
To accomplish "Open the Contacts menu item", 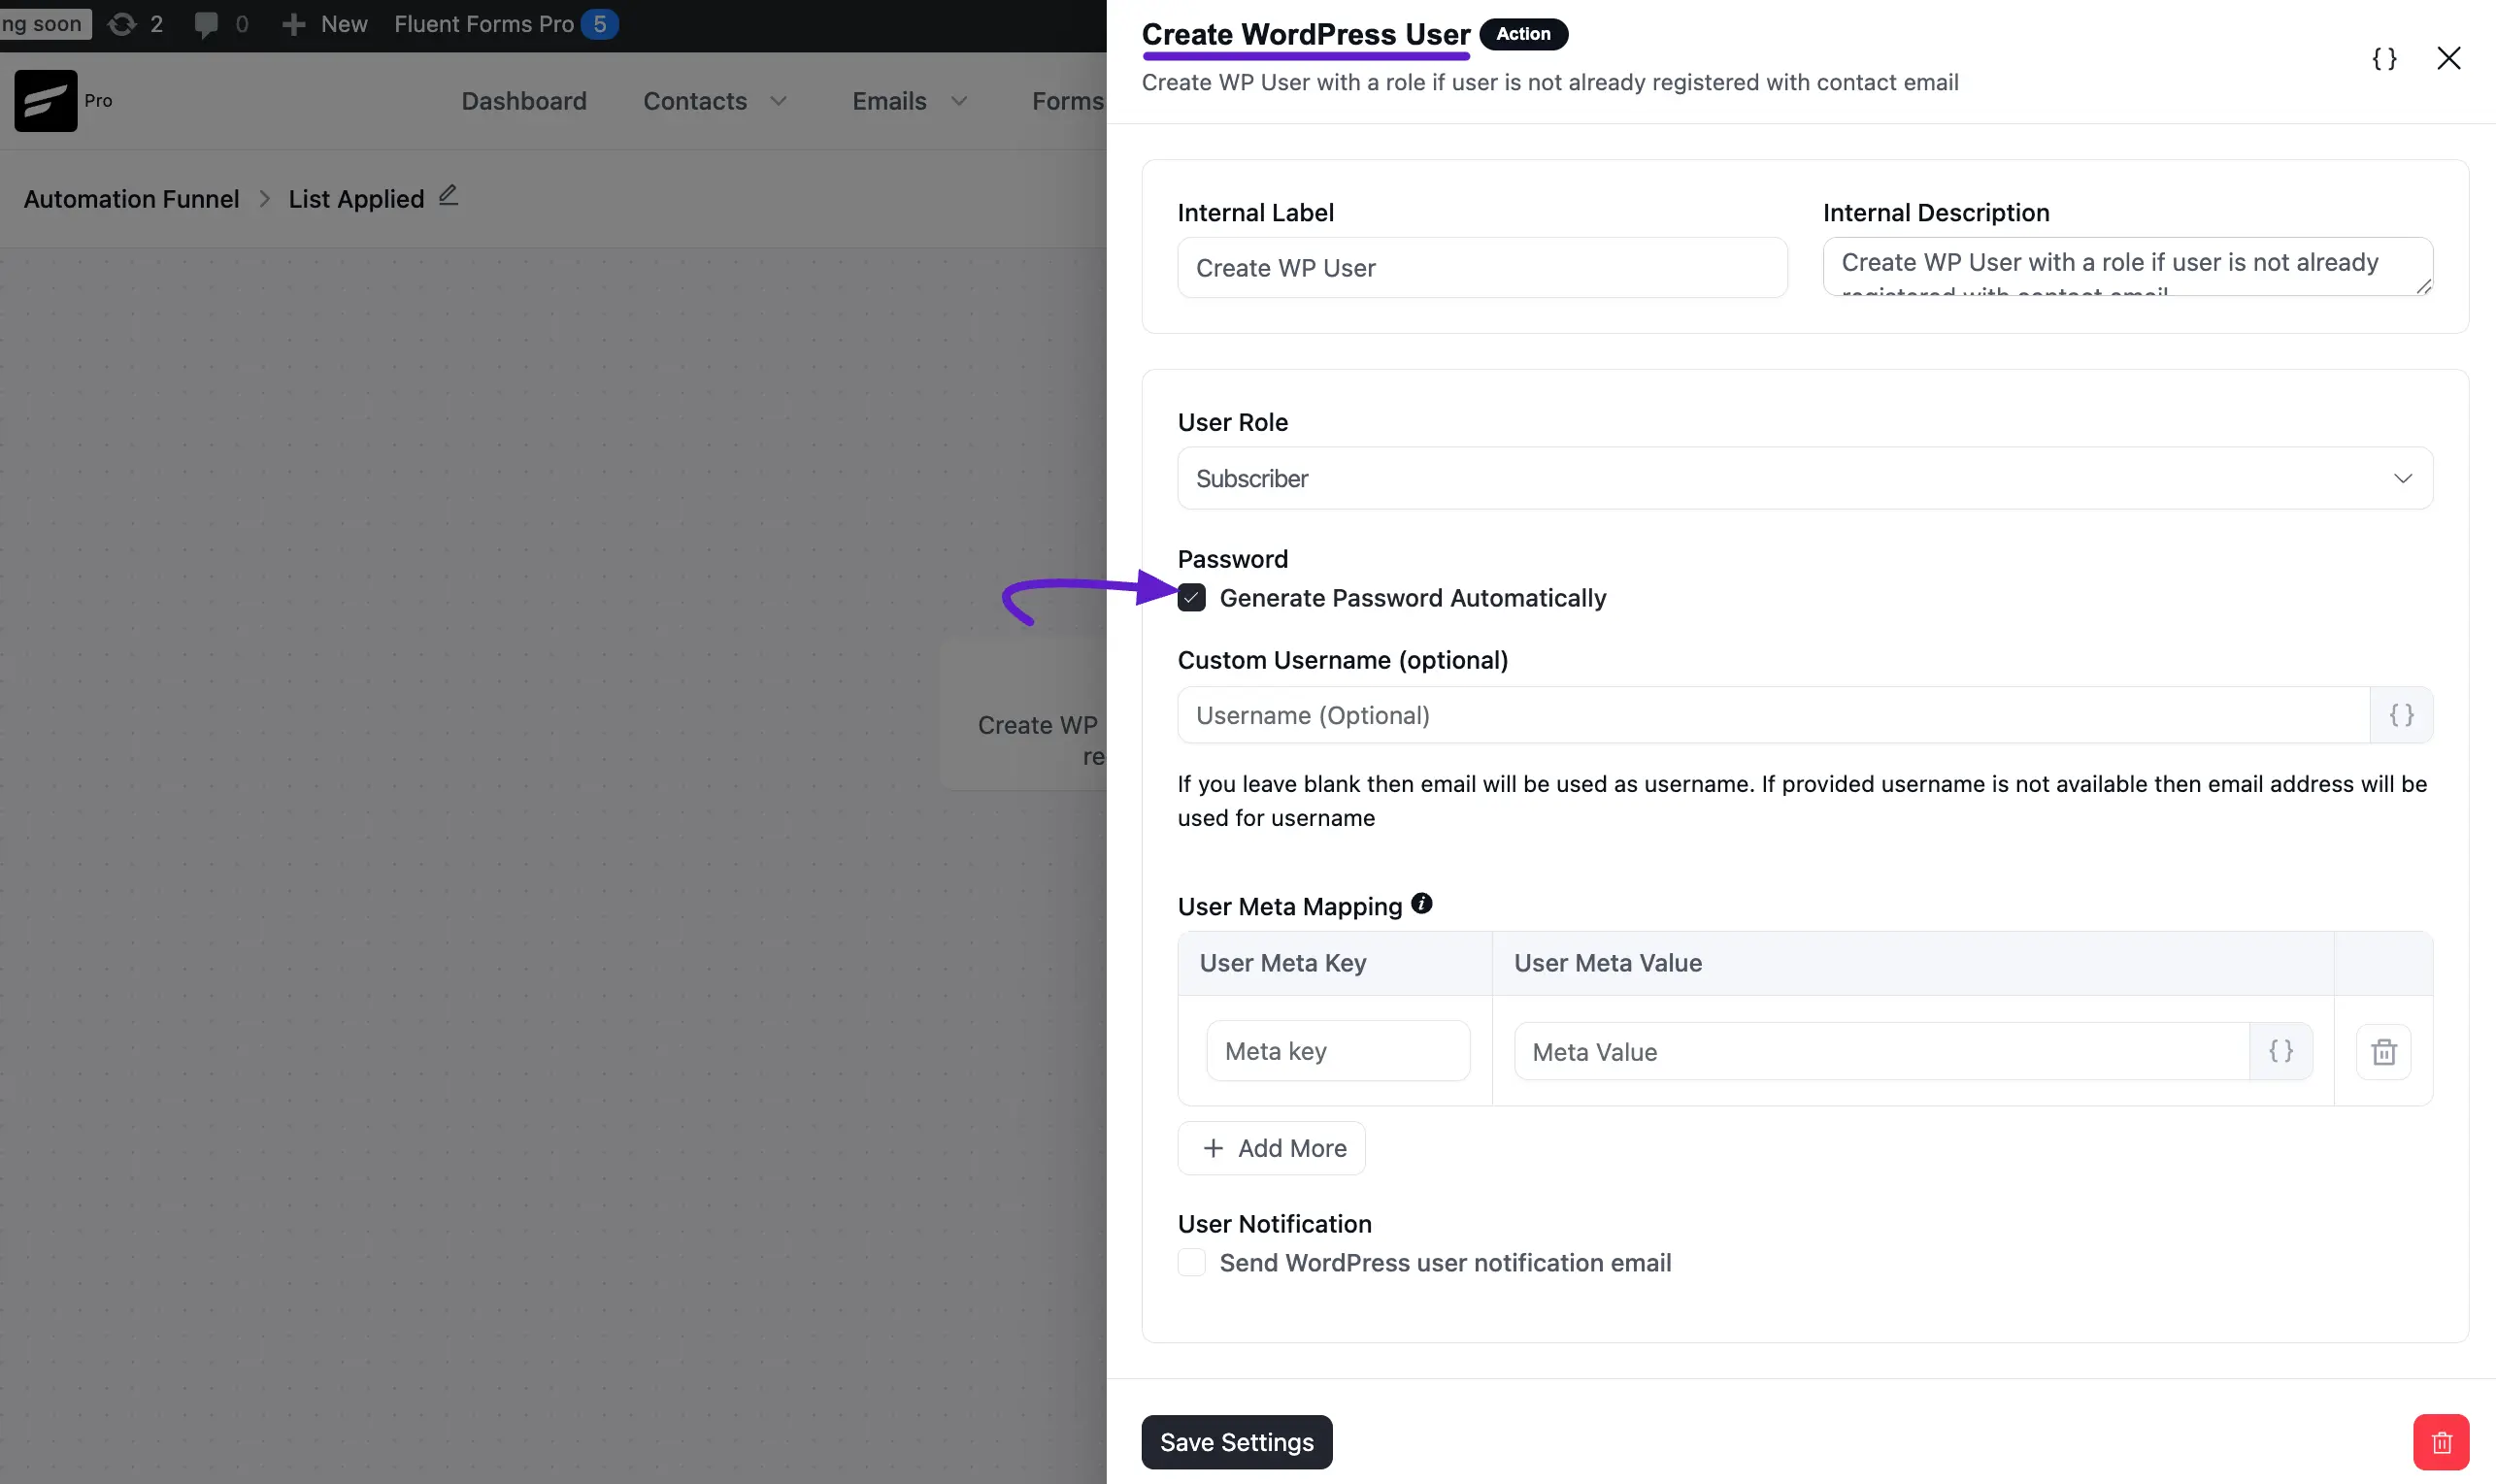I will pos(695,101).
